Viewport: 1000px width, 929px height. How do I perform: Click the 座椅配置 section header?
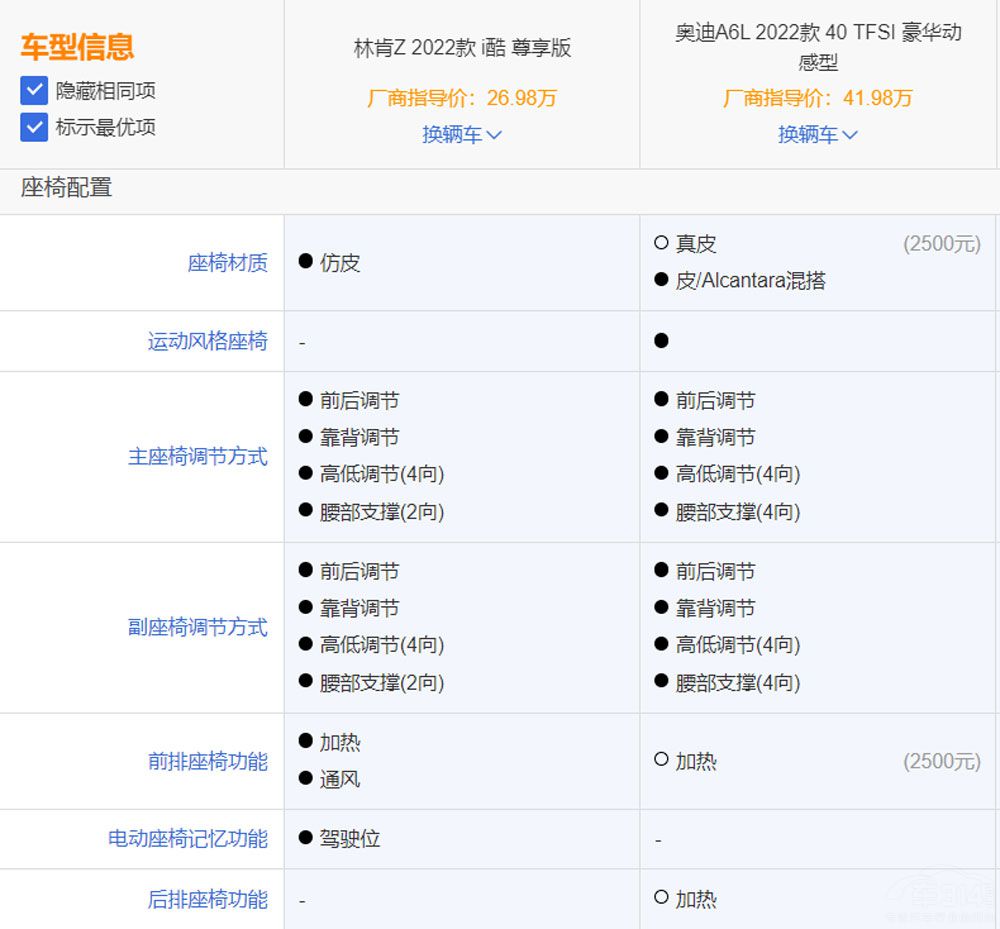tap(66, 187)
